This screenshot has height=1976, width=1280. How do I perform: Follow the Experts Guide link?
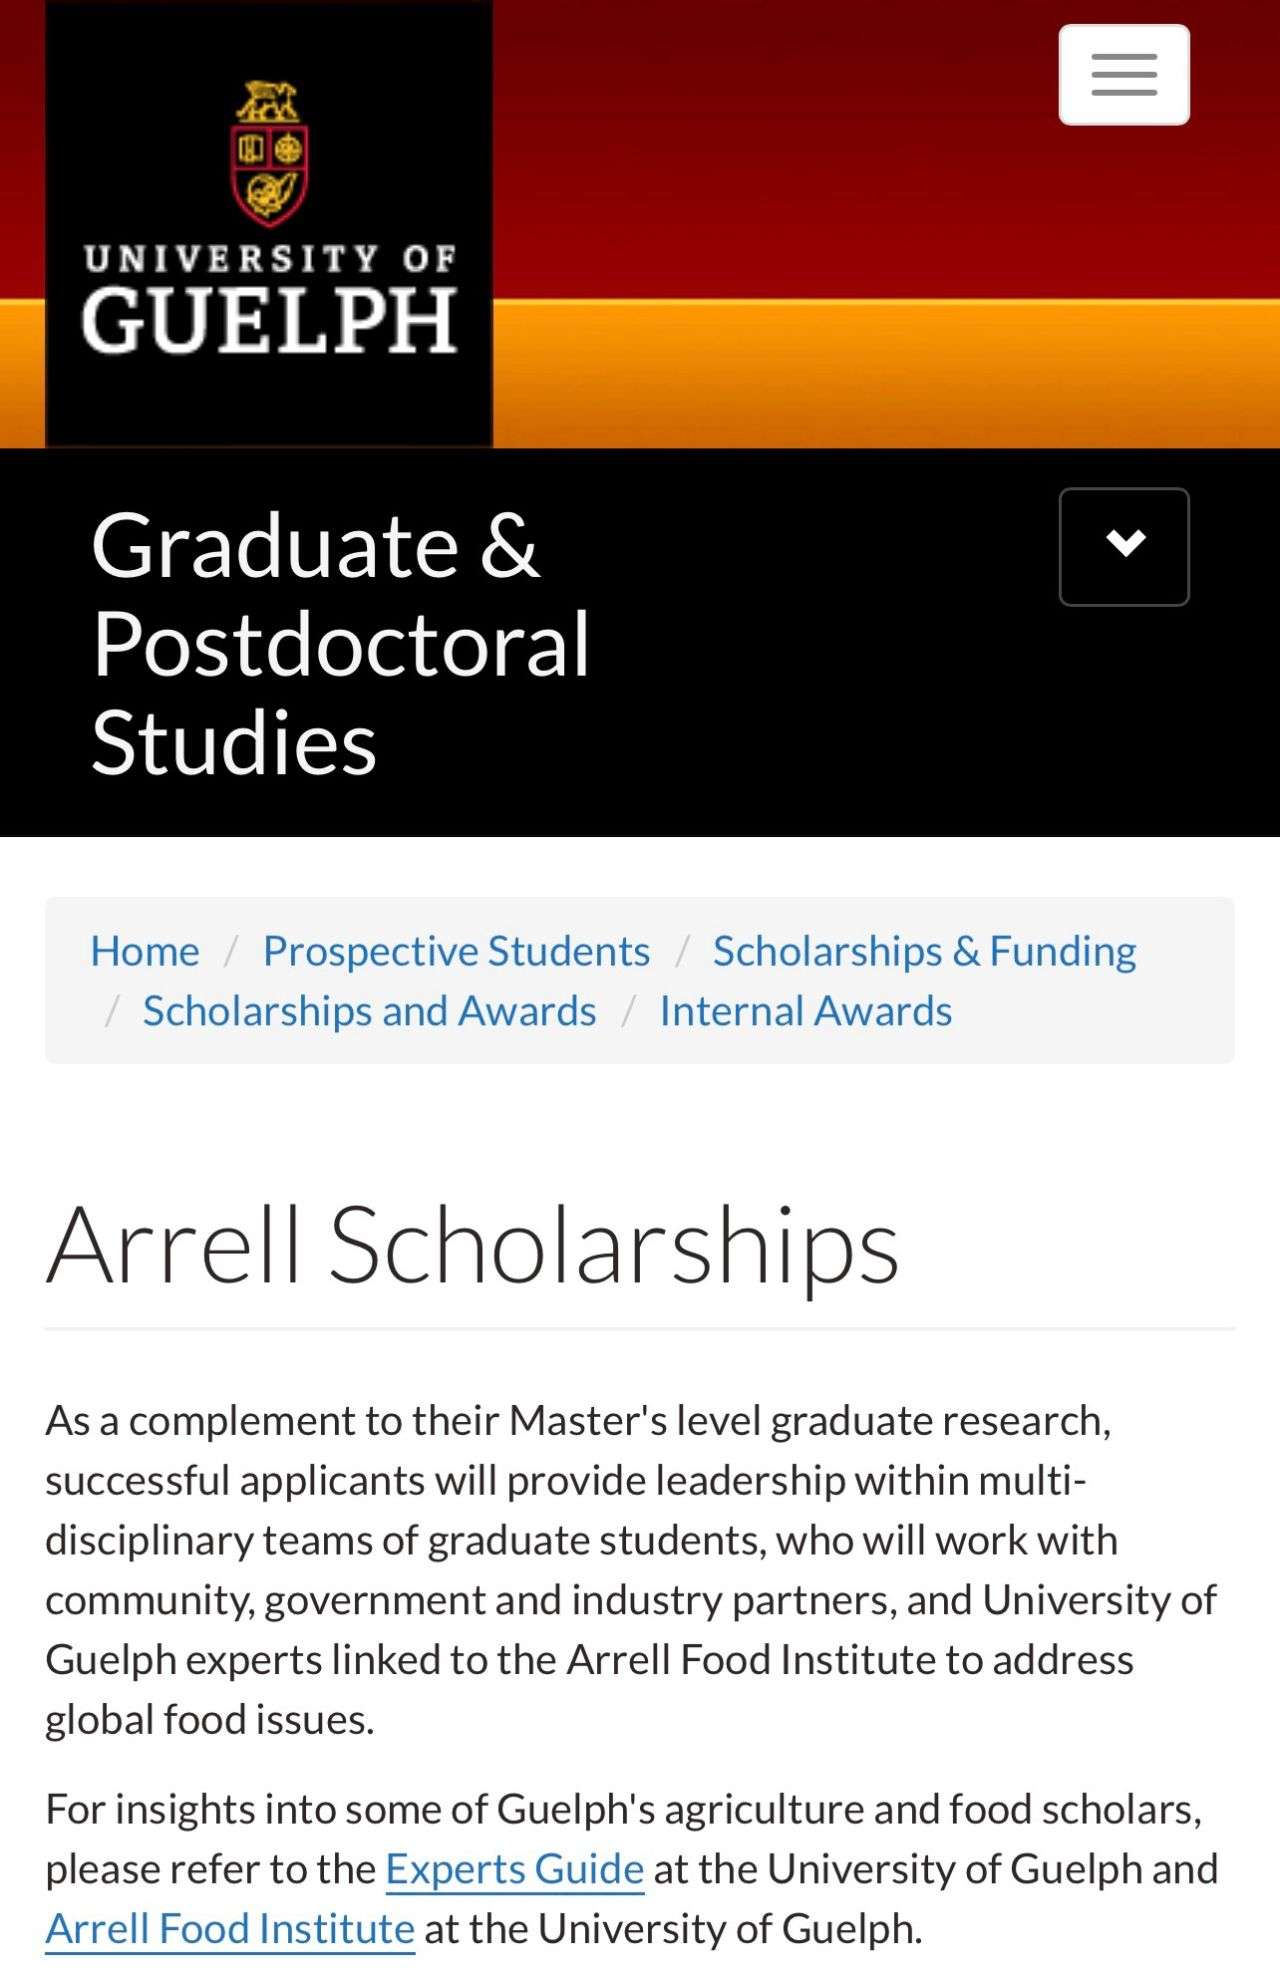click(x=515, y=1869)
